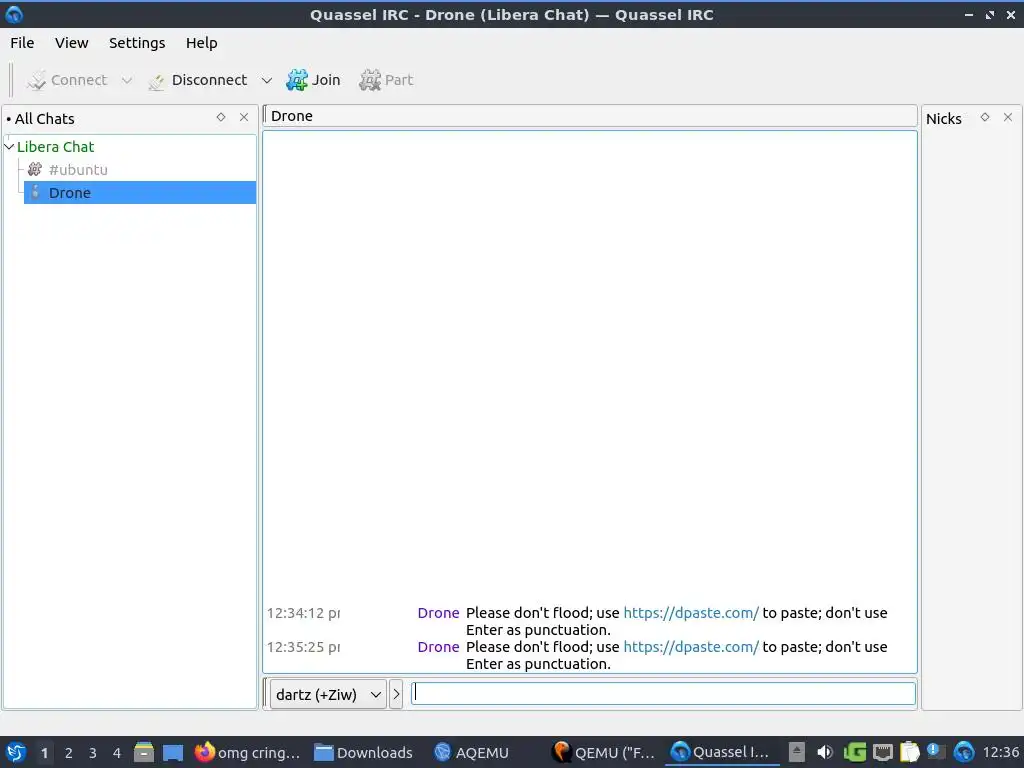The height and width of the screenshot is (768, 1024).
Task: Switch to virtual desktop 2
Action: coord(69,753)
